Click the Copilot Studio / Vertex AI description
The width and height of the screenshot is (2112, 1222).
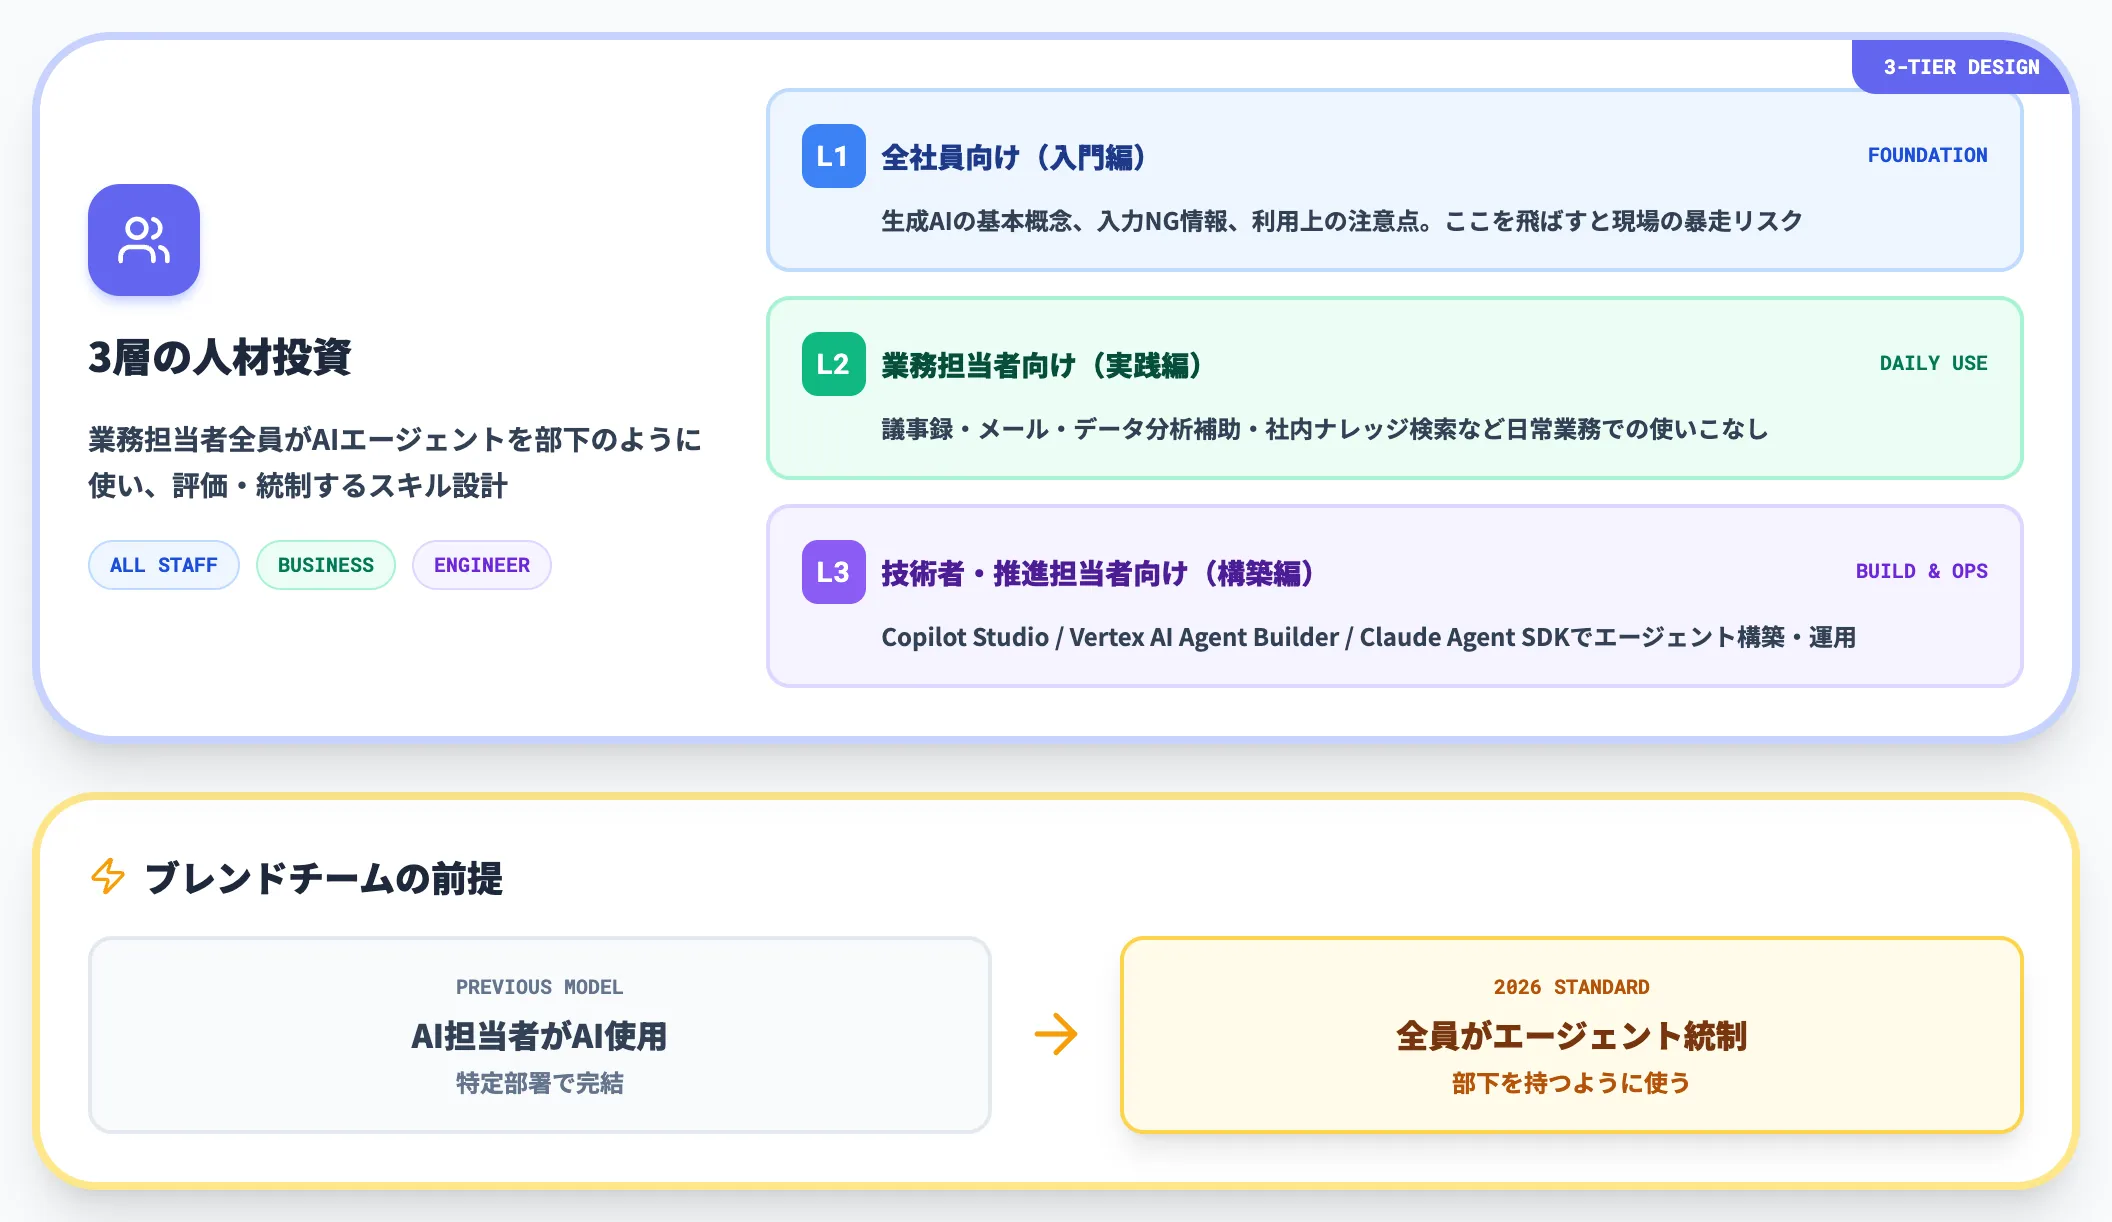coord(1368,637)
